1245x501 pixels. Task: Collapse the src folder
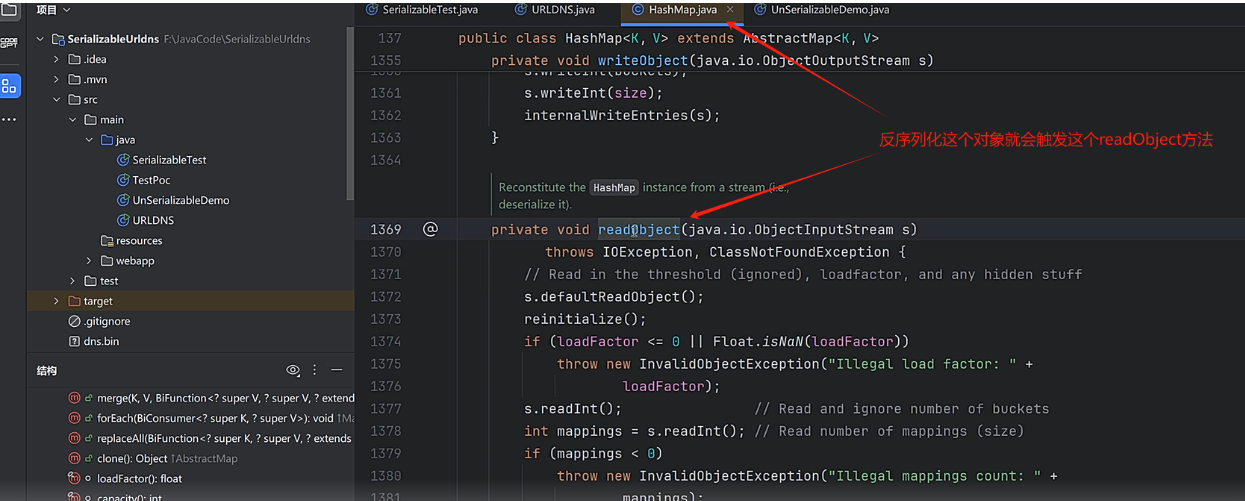(x=57, y=99)
